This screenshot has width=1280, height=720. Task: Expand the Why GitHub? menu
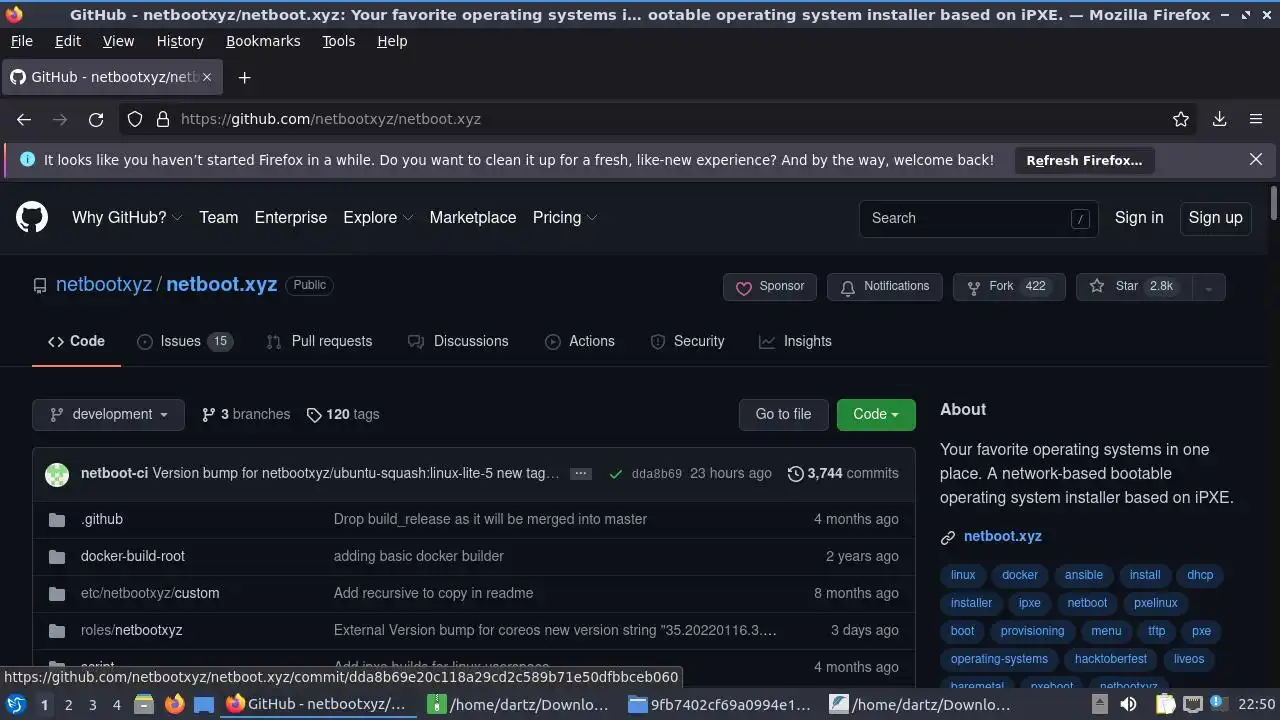[x=127, y=217]
